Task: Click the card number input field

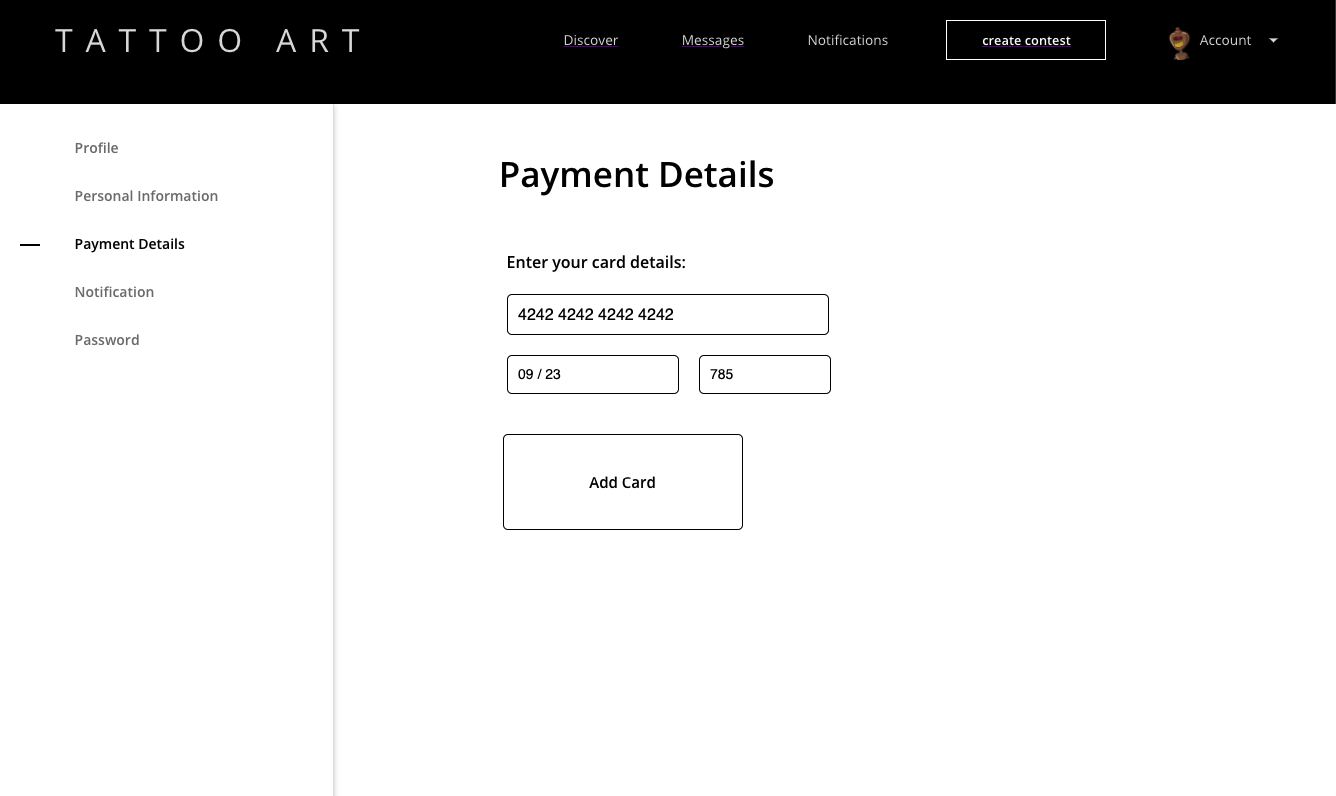Action: (667, 314)
